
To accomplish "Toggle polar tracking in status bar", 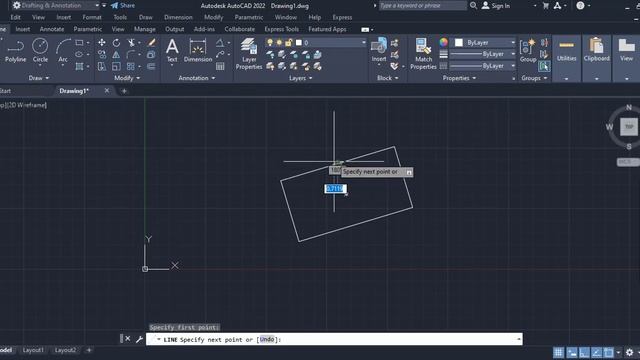I will 596,353.
